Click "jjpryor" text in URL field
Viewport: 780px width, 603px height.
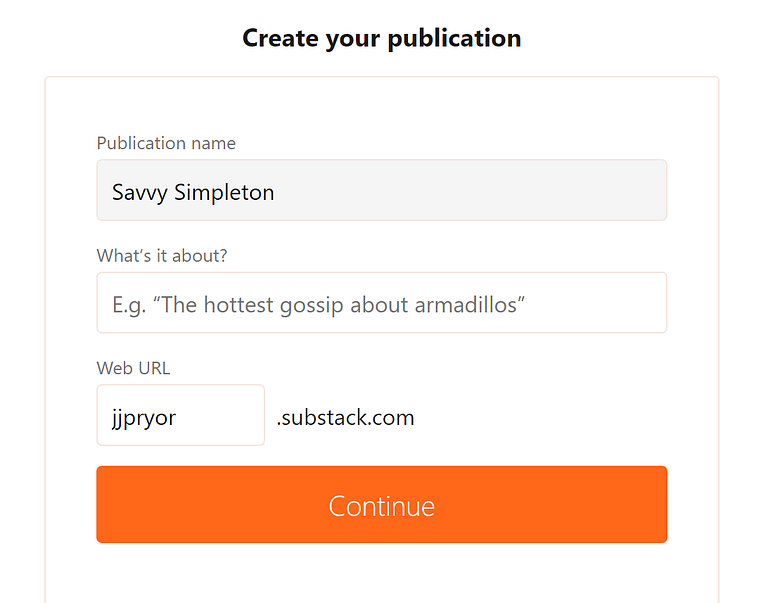pos(144,418)
